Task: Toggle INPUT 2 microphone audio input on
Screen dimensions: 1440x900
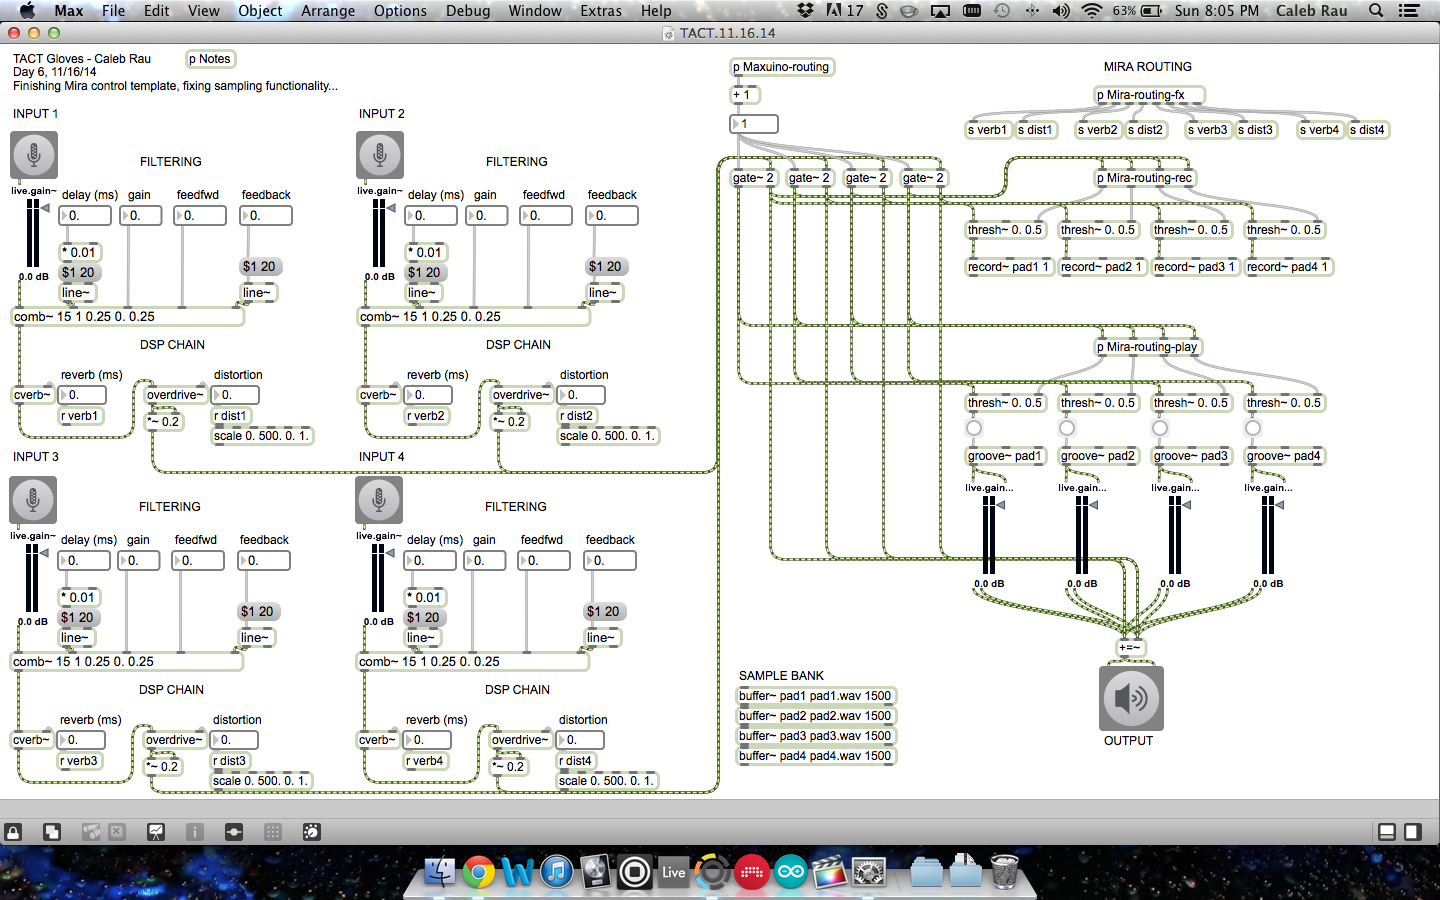Action: [x=380, y=155]
